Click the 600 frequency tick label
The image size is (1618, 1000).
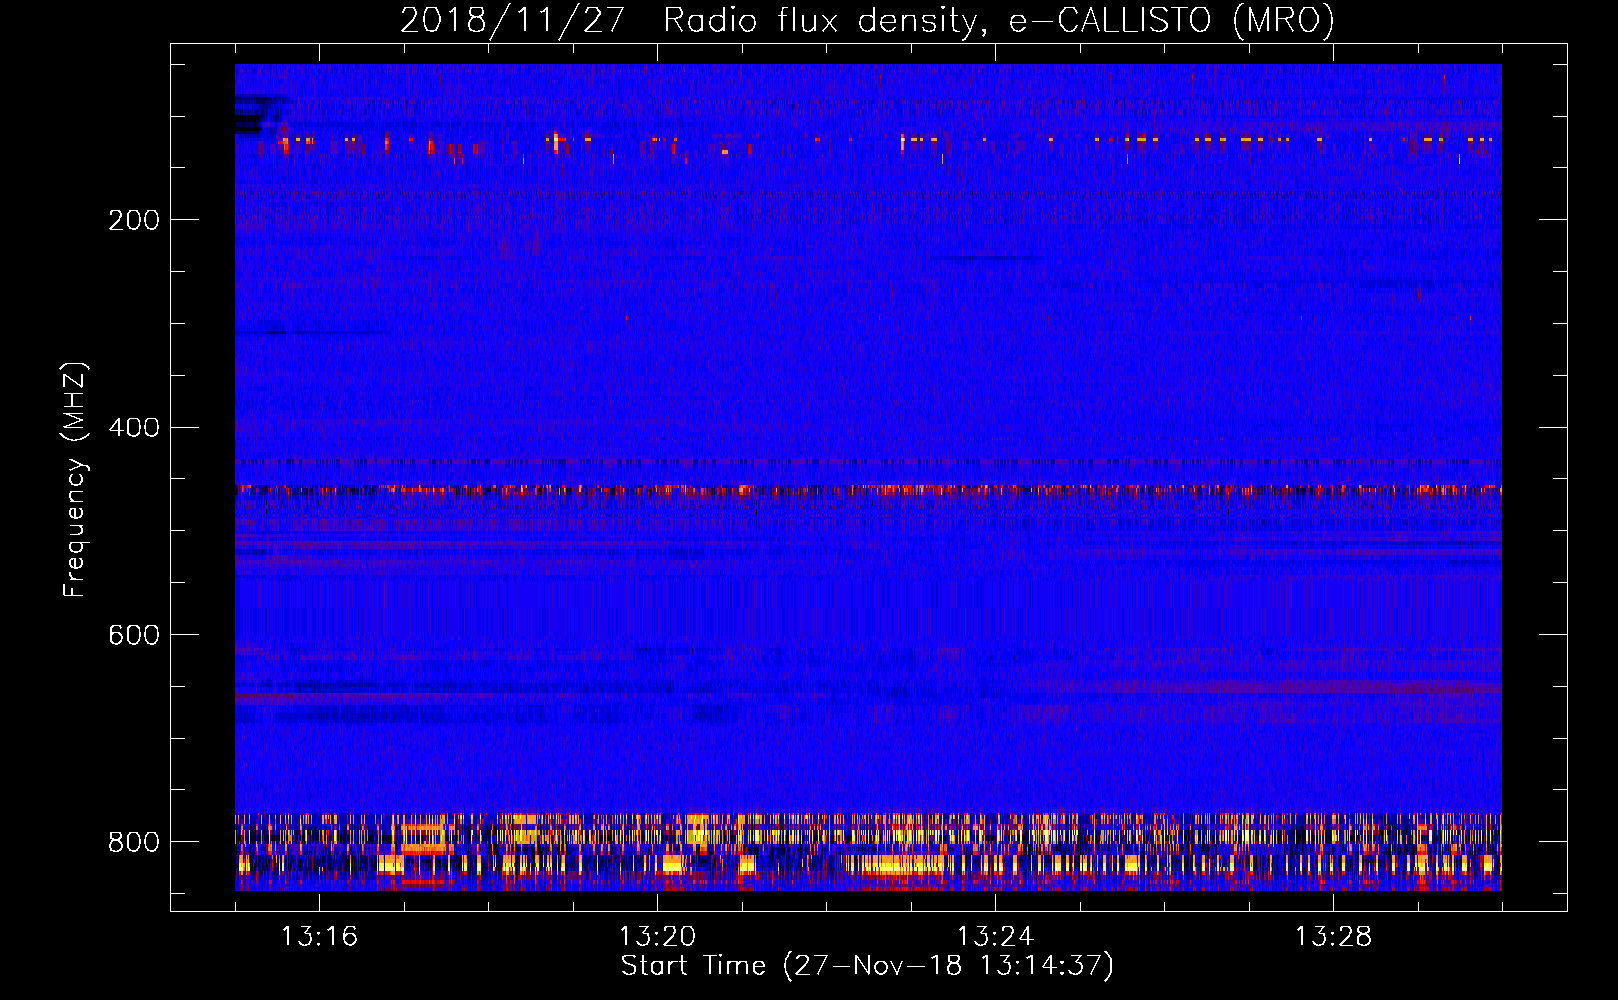point(134,635)
